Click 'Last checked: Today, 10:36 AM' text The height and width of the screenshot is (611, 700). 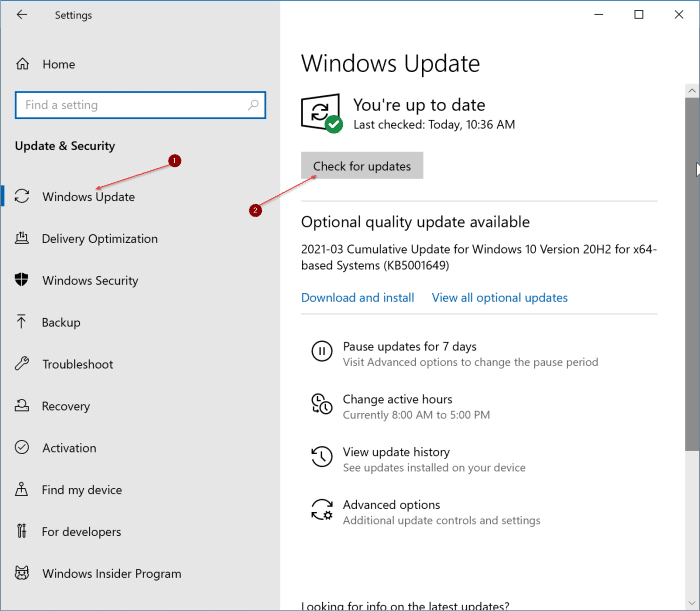(x=434, y=125)
